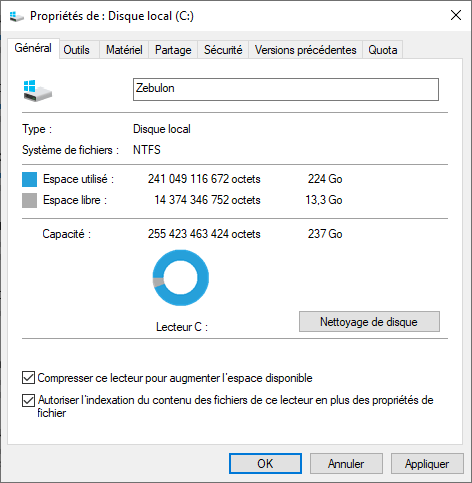
Task: Click the drive icon in the title bar
Action: coord(17,16)
